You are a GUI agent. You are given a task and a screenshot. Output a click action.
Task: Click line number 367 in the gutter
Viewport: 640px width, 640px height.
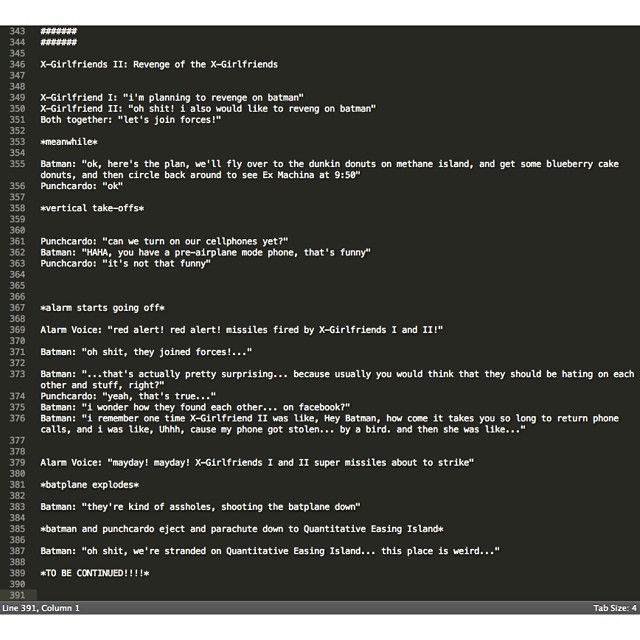pyautogui.click(x=17, y=307)
